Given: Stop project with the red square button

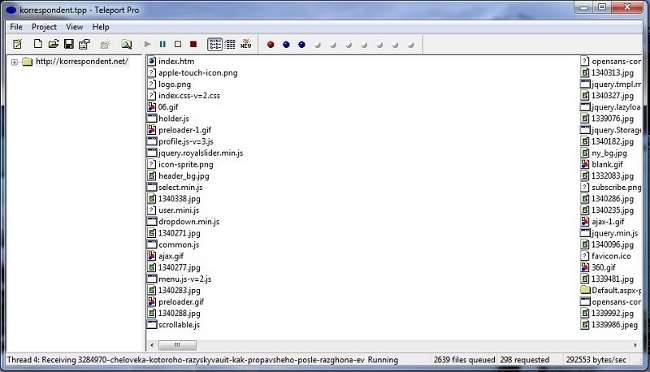Looking at the screenshot, I should [x=193, y=44].
